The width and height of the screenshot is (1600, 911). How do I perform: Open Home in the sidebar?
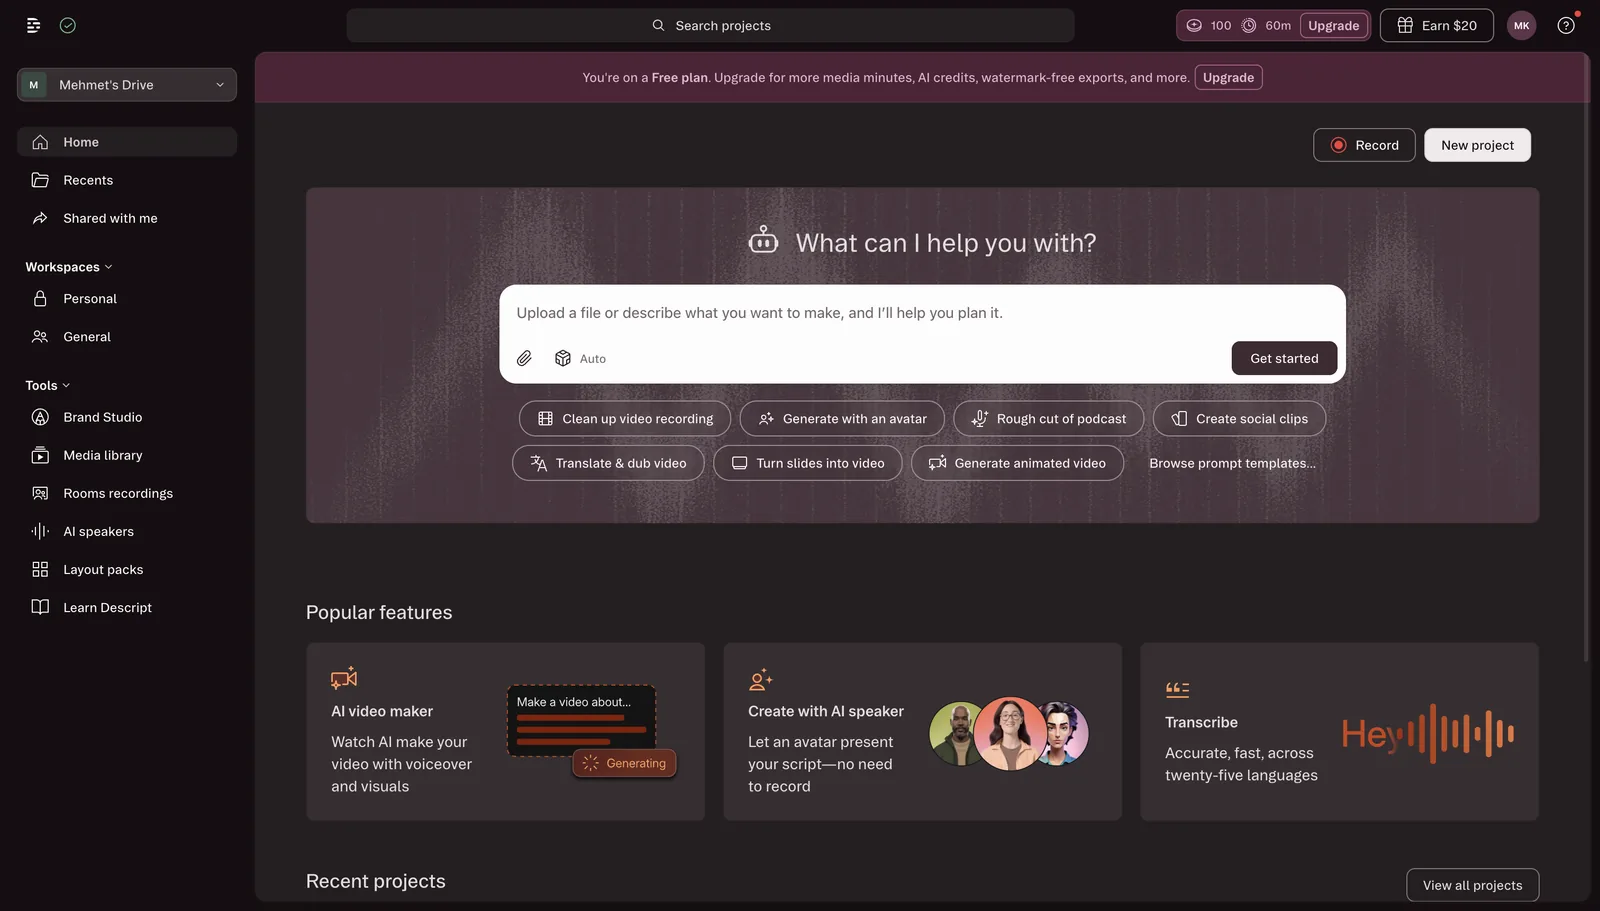pos(127,142)
